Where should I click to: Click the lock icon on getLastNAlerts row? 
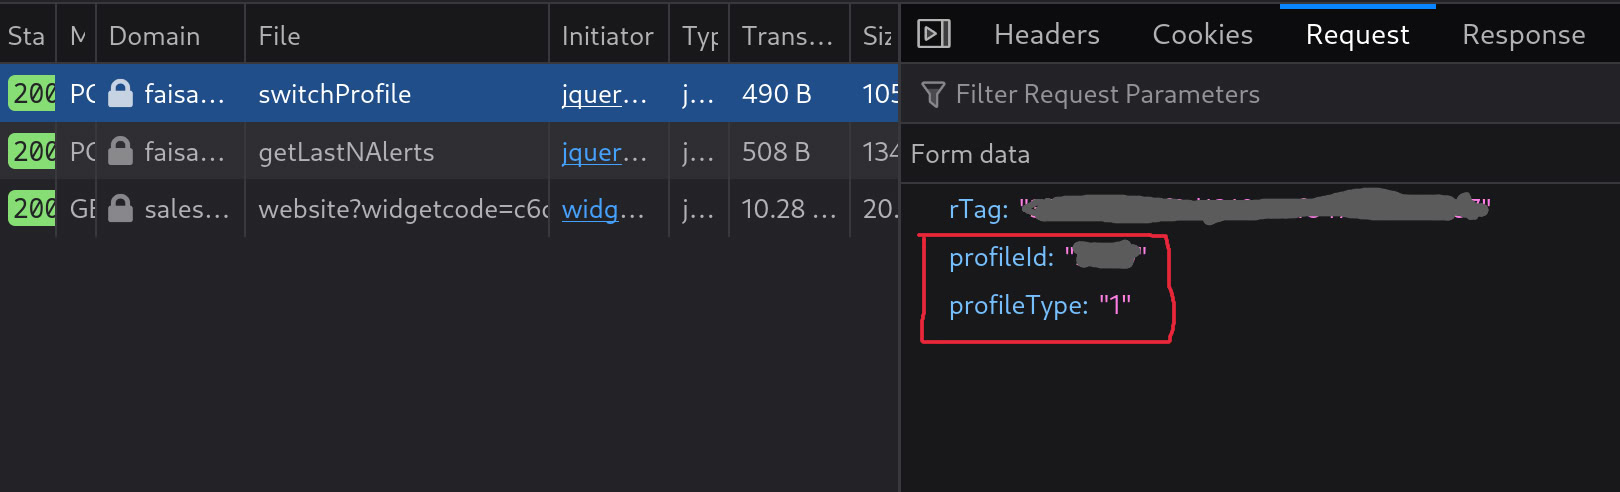pos(120,152)
